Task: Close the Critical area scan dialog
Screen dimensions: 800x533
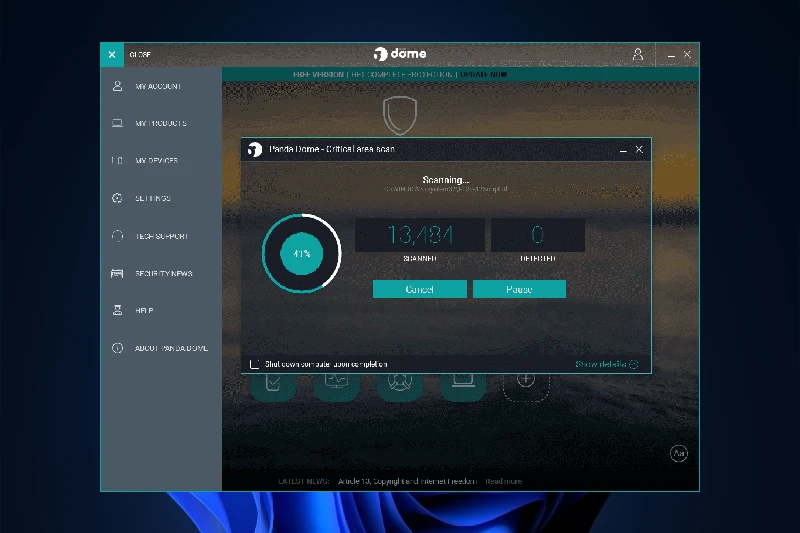Action: [639, 149]
